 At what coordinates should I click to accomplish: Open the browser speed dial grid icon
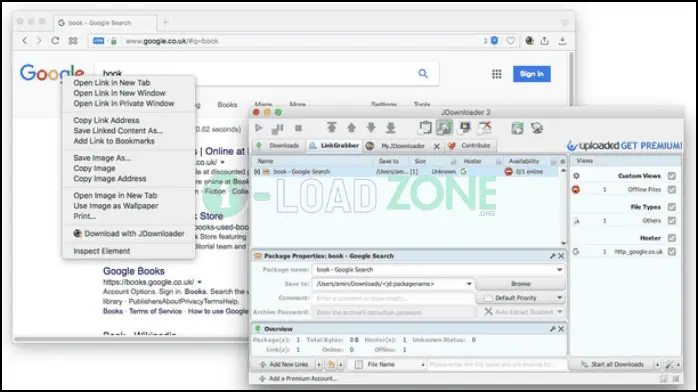(x=73, y=40)
